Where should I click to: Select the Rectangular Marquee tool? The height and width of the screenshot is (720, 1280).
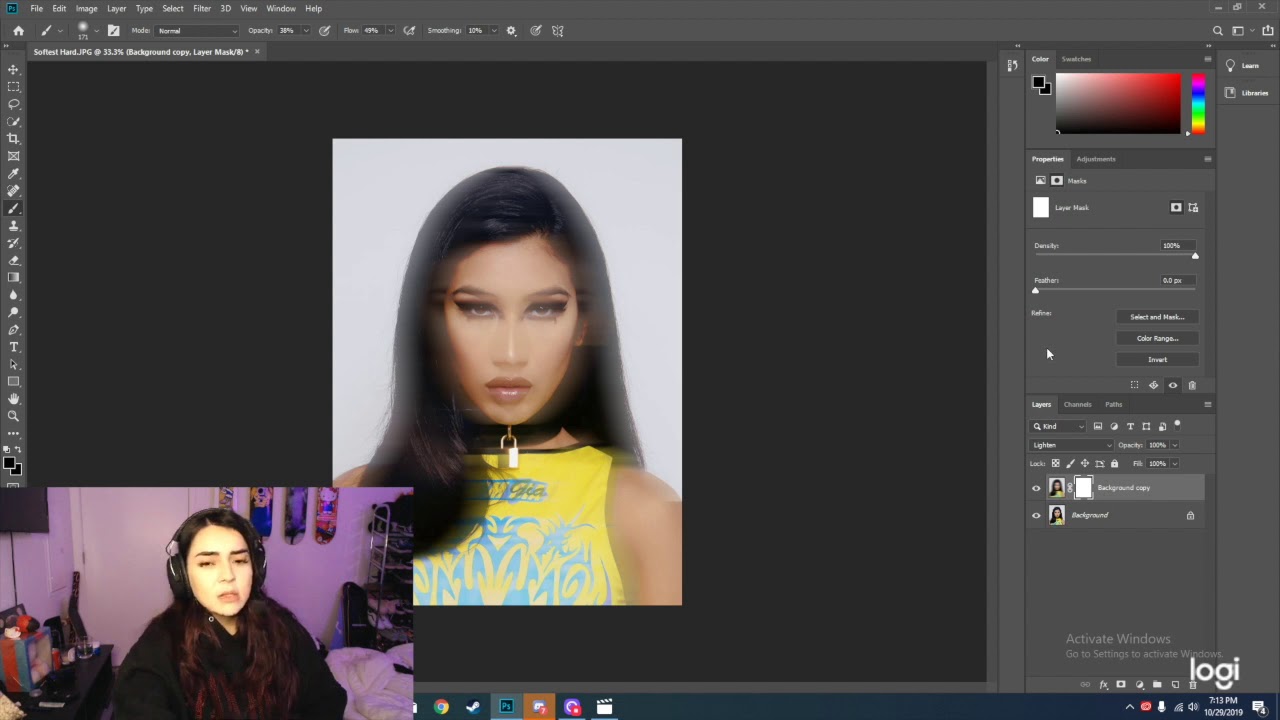click(x=14, y=87)
